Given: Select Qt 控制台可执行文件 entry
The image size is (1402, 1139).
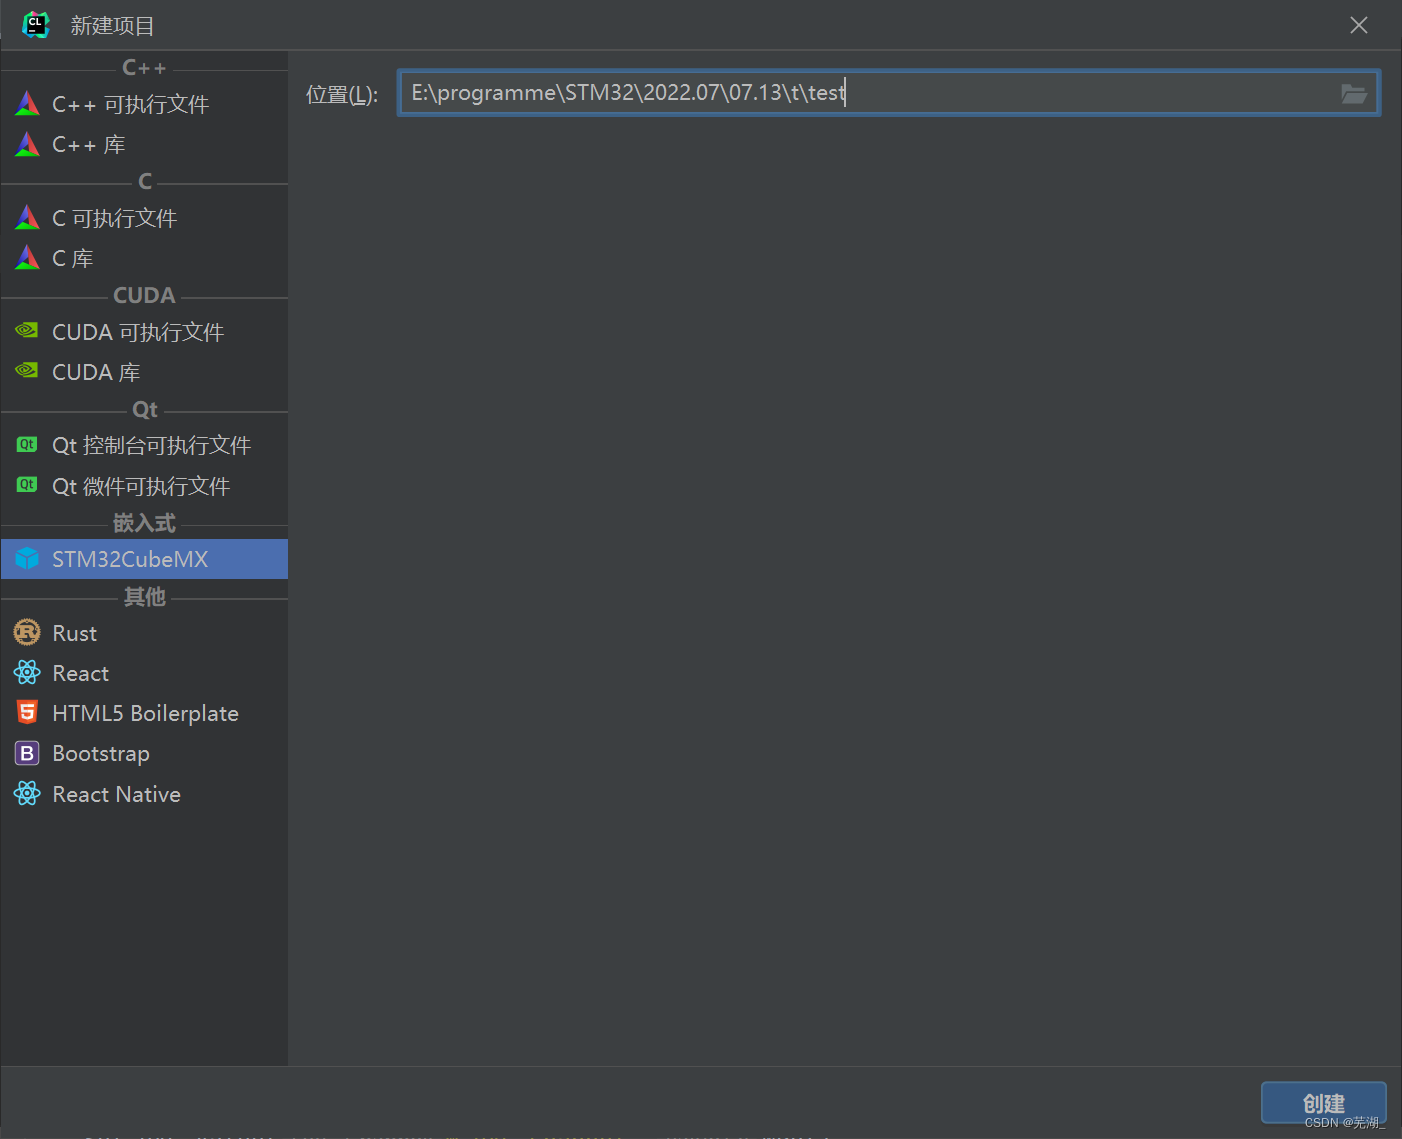Looking at the screenshot, I should point(144,445).
